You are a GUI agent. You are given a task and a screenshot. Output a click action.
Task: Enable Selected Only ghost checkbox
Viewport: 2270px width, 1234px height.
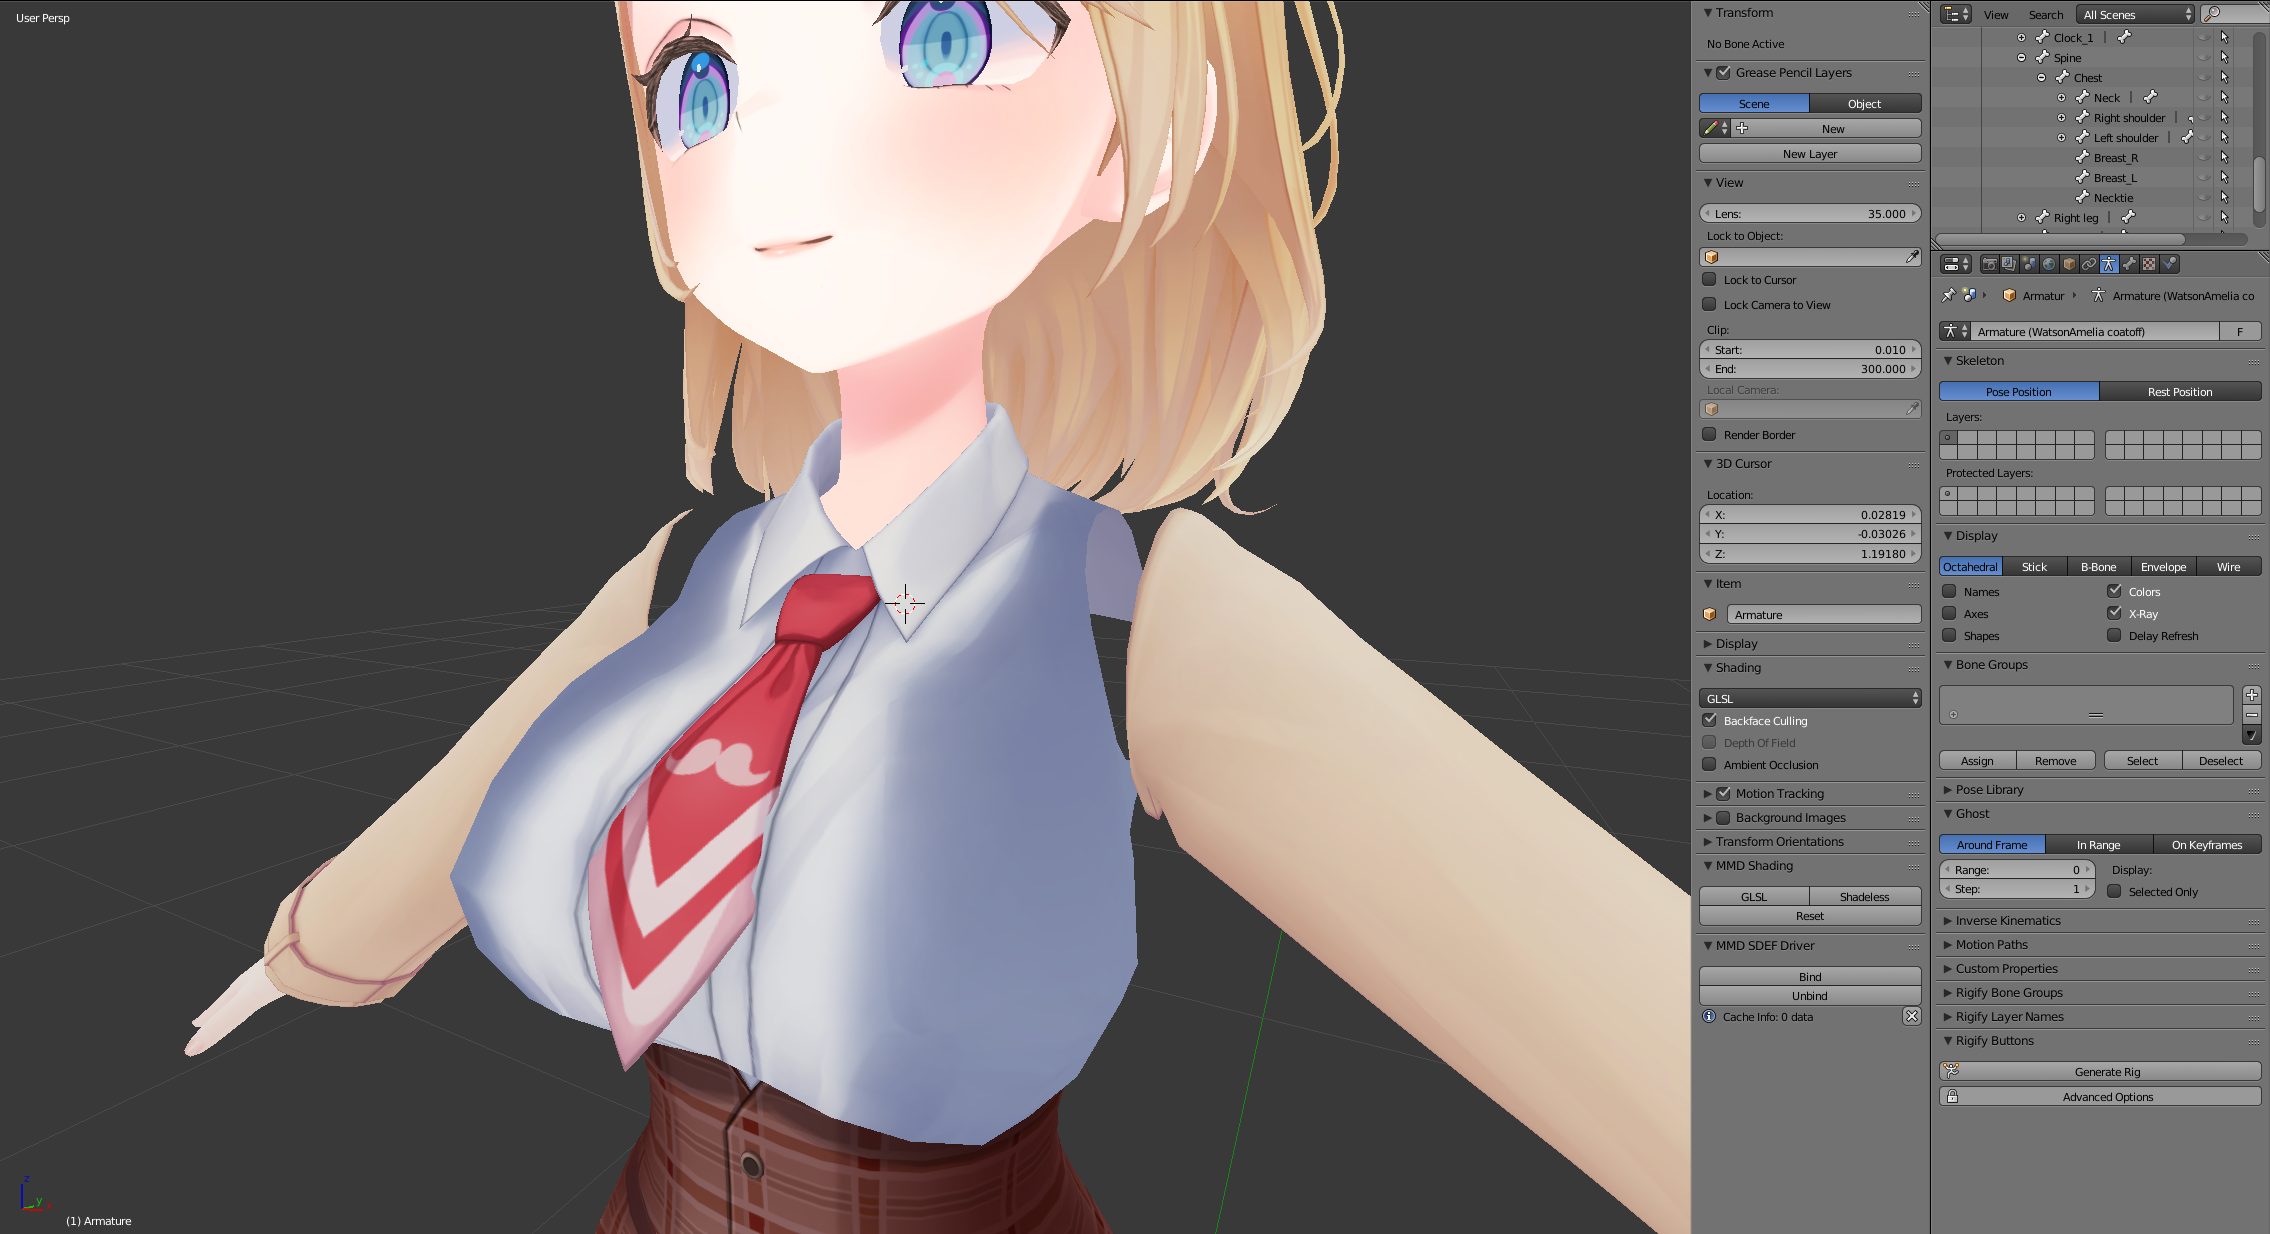[2114, 891]
